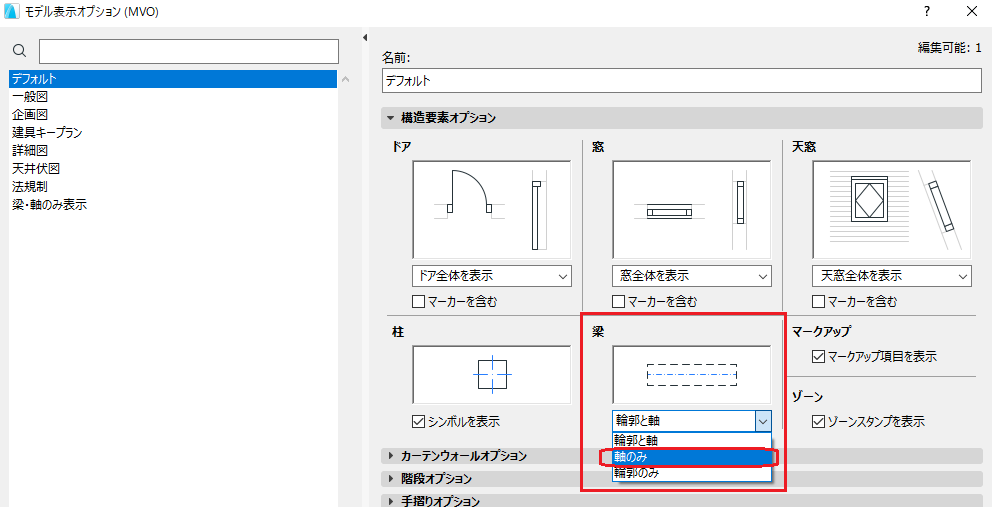
Task: Open the 天窓全体を表示 dropdown
Action: 892,276
